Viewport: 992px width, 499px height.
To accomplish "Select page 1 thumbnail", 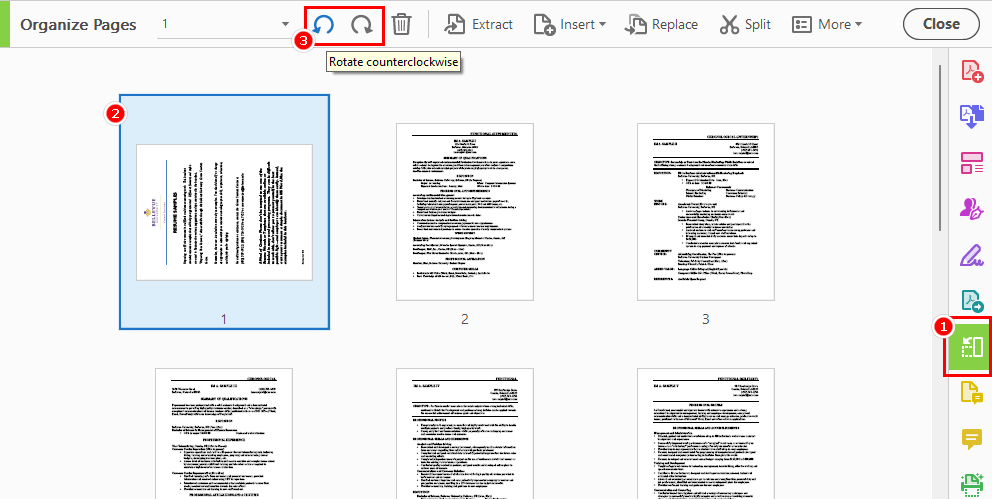I will (225, 212).
